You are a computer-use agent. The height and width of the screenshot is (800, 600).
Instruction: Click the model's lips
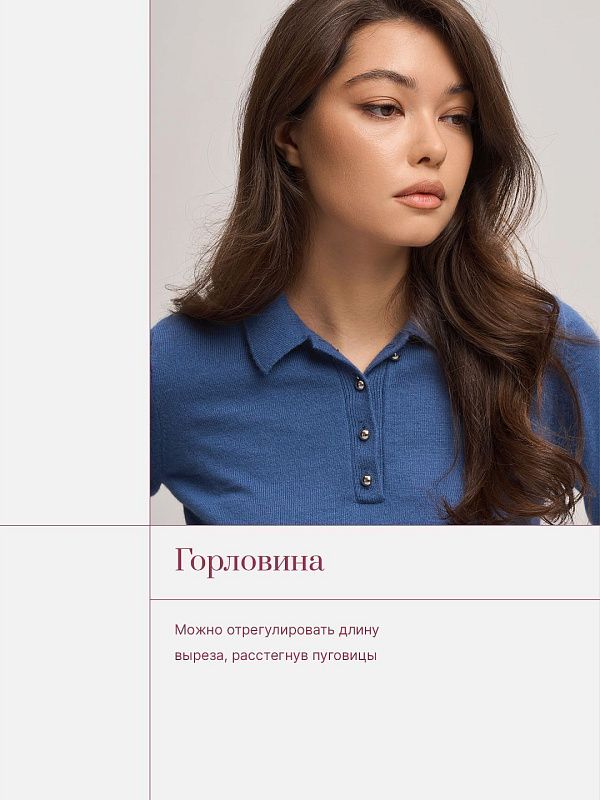419,195
